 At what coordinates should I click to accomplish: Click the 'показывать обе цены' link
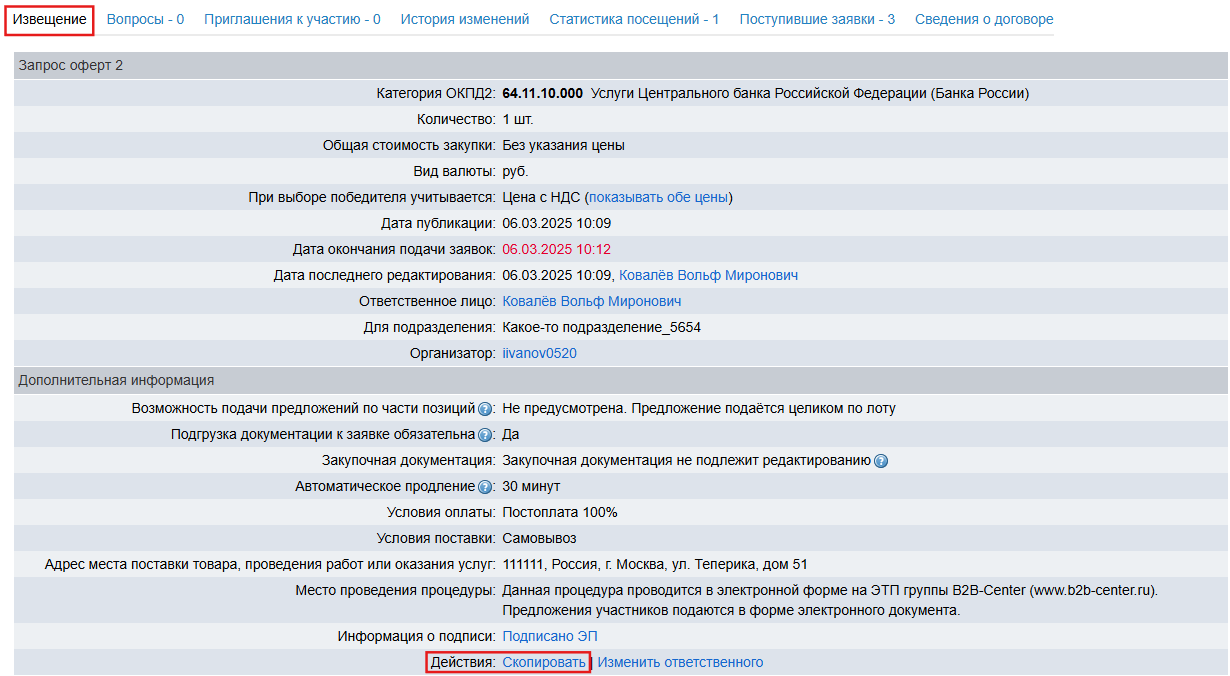pyautogui.click(x=658, y=197)
